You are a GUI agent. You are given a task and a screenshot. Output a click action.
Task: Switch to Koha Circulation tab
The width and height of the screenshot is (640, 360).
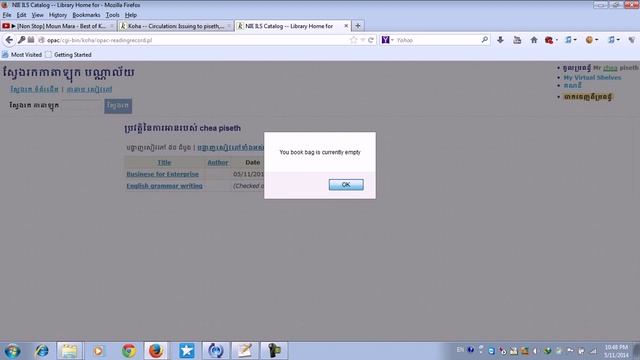point(176,26)
